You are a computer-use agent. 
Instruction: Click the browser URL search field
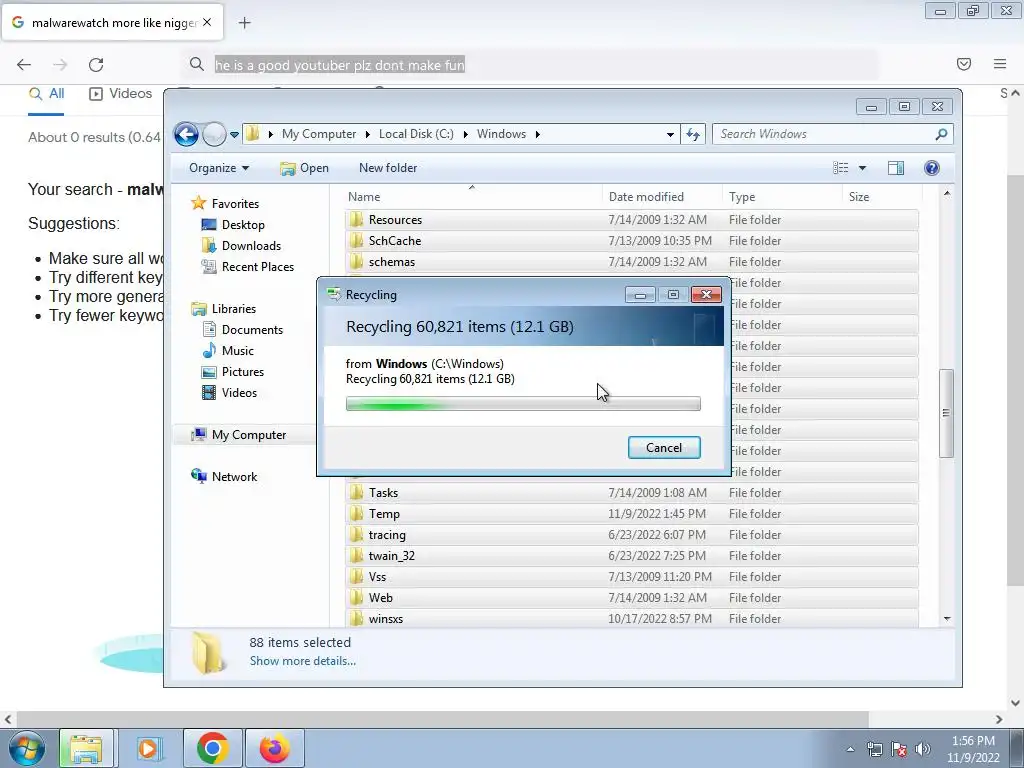[532, 65]
